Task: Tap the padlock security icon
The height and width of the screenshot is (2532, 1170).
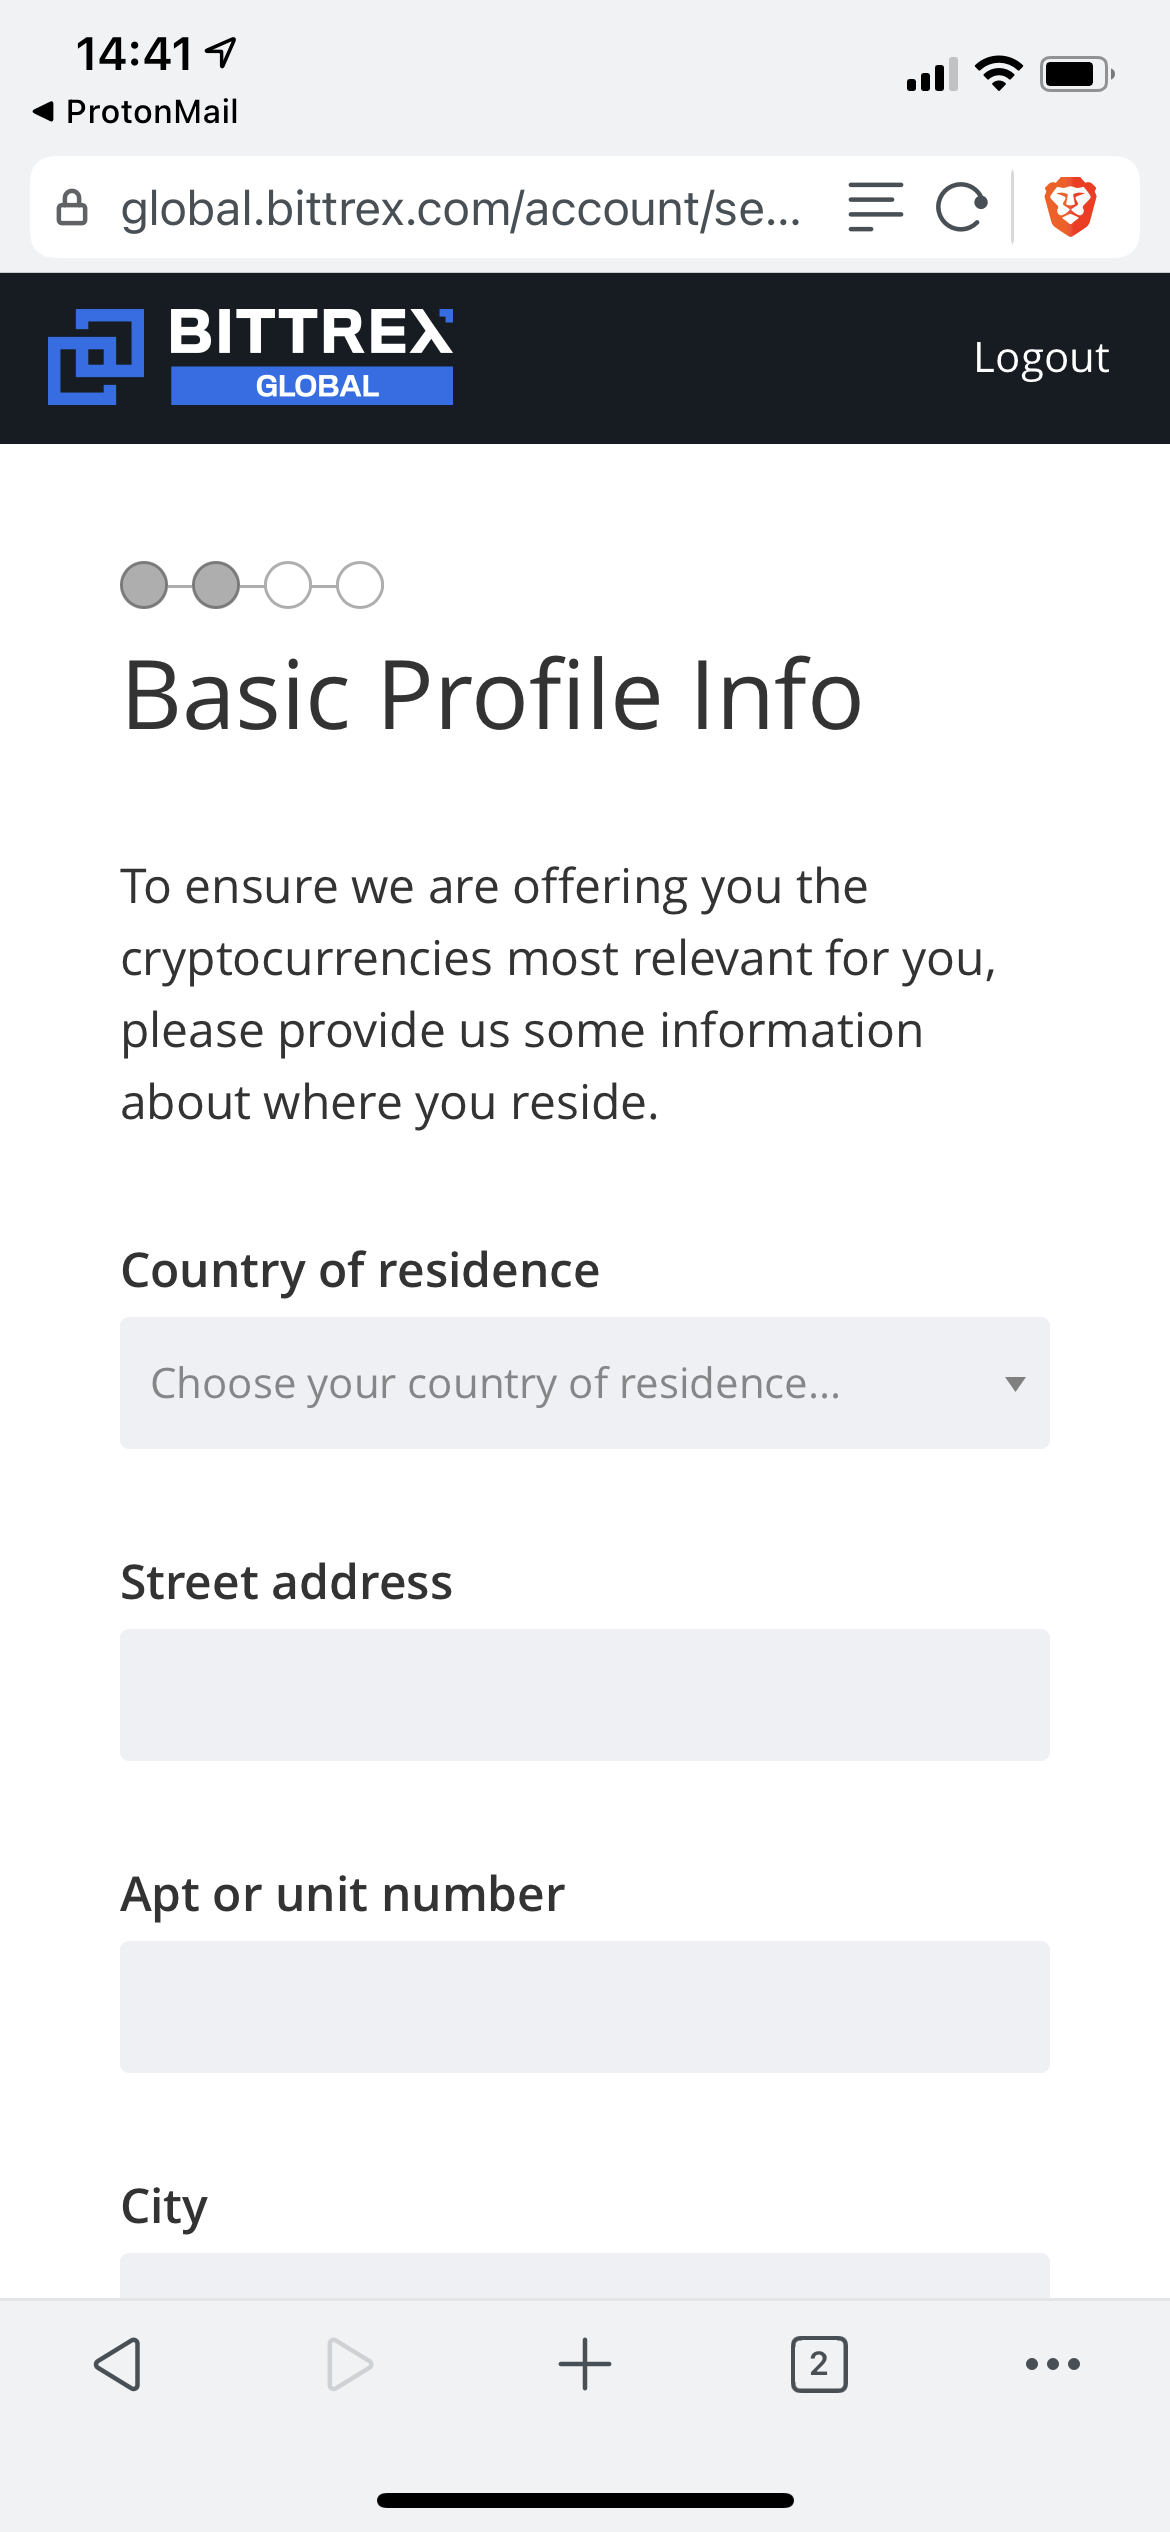Action: (72, 208)
